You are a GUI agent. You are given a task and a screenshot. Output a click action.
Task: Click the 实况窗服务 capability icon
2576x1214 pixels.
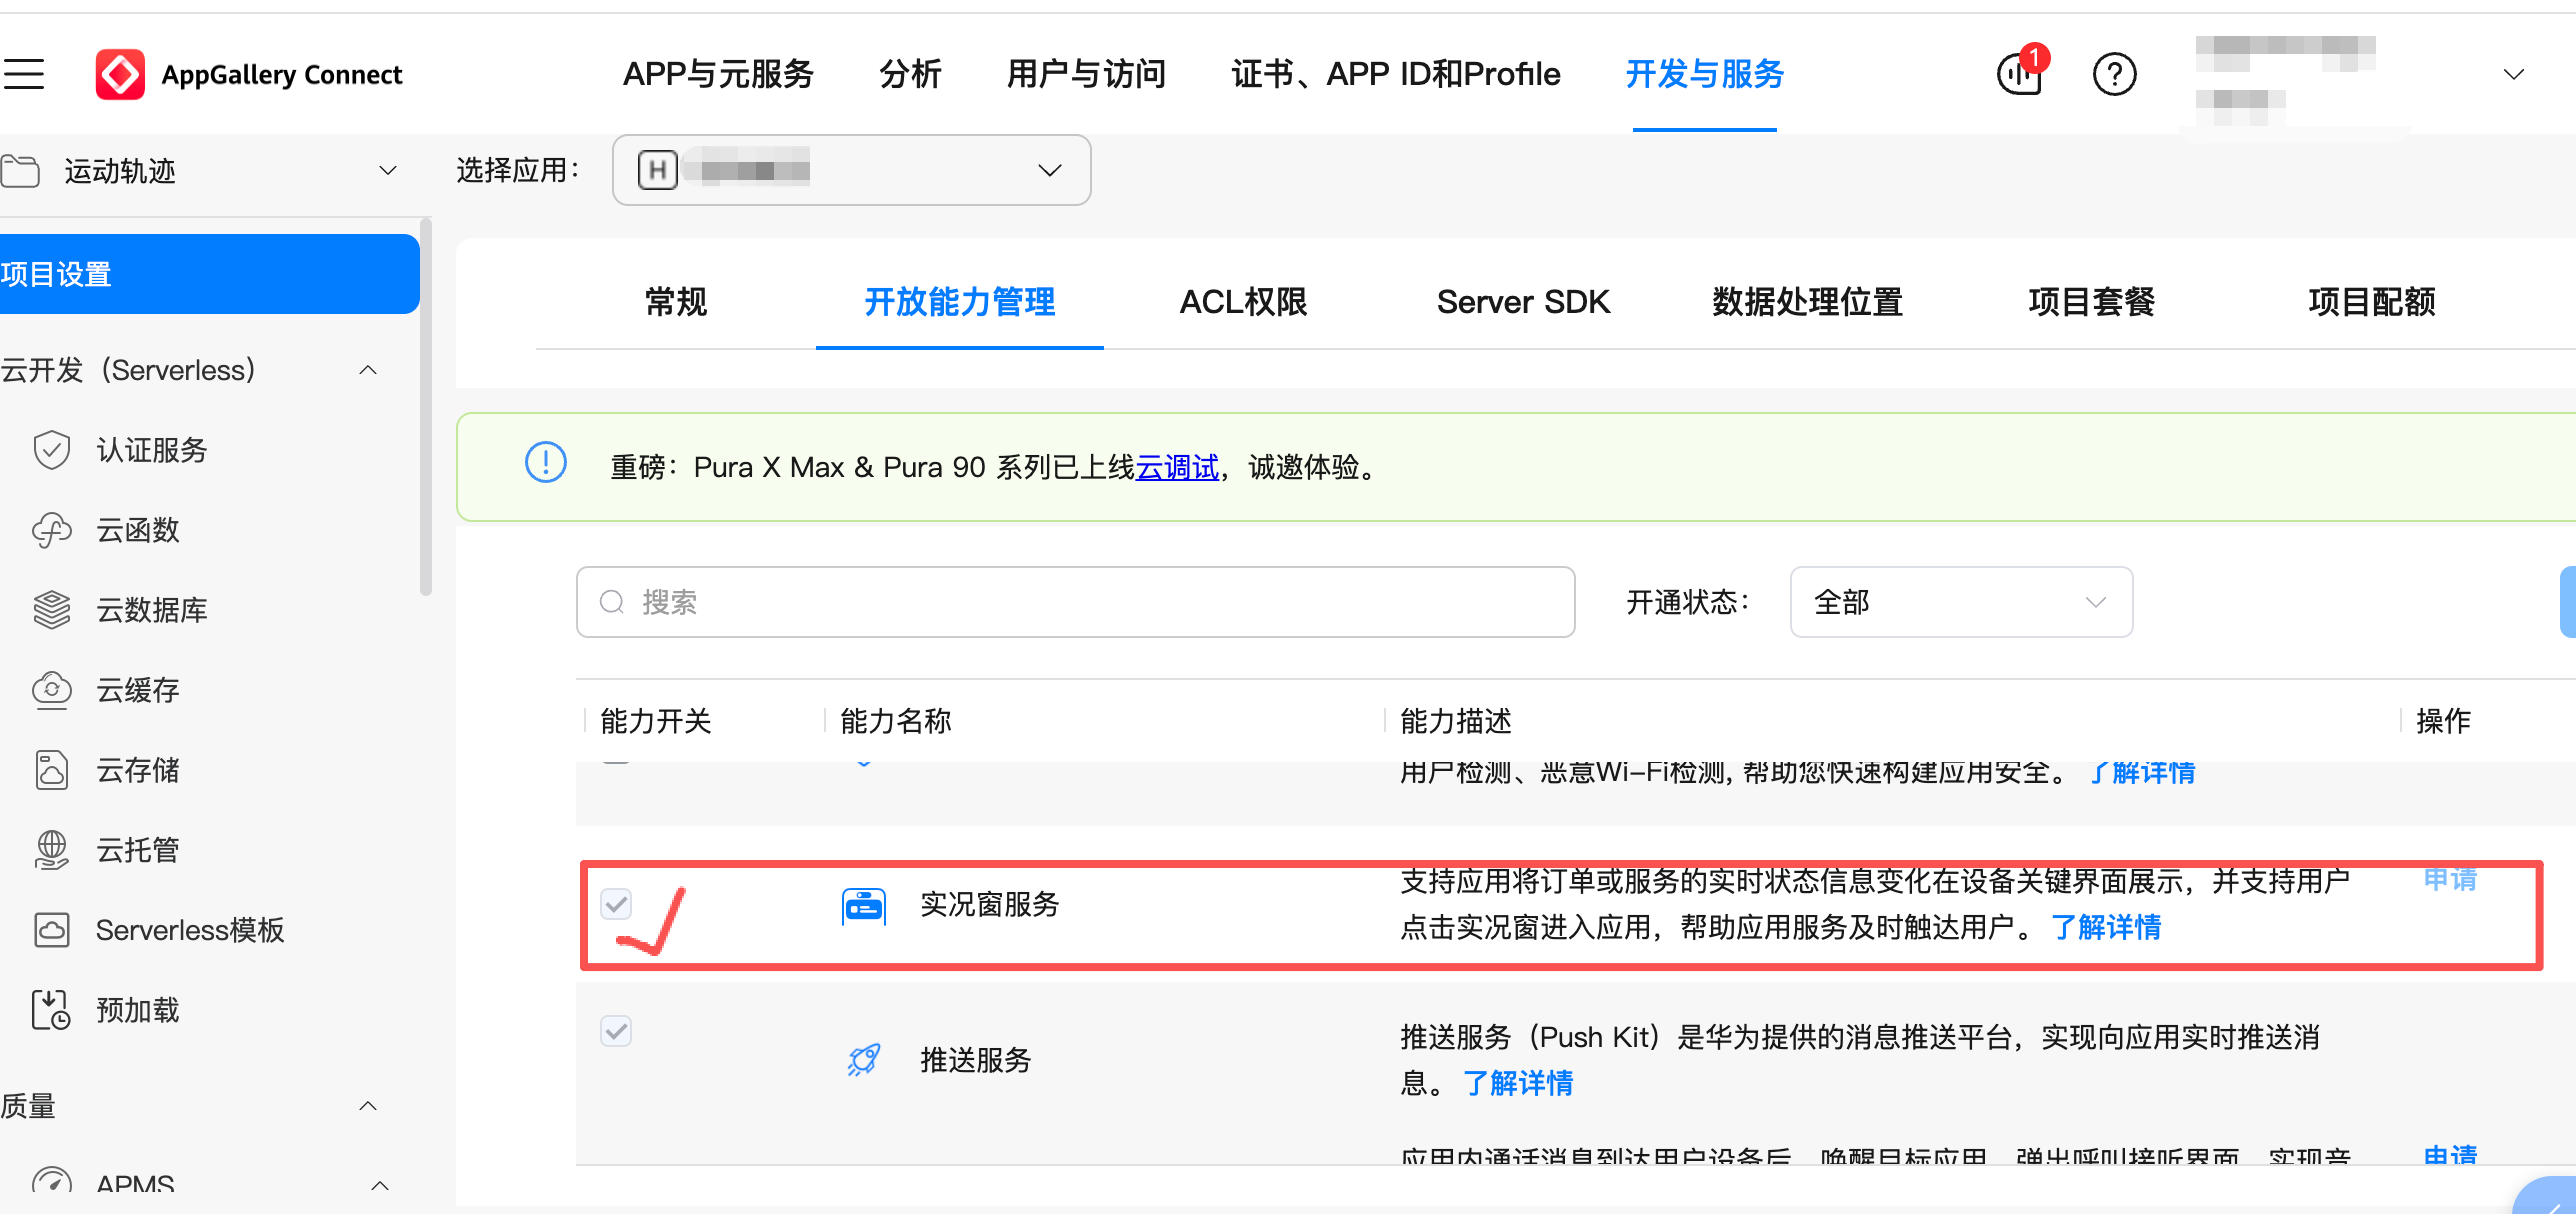pyautogui.click(x=864, y=906)
